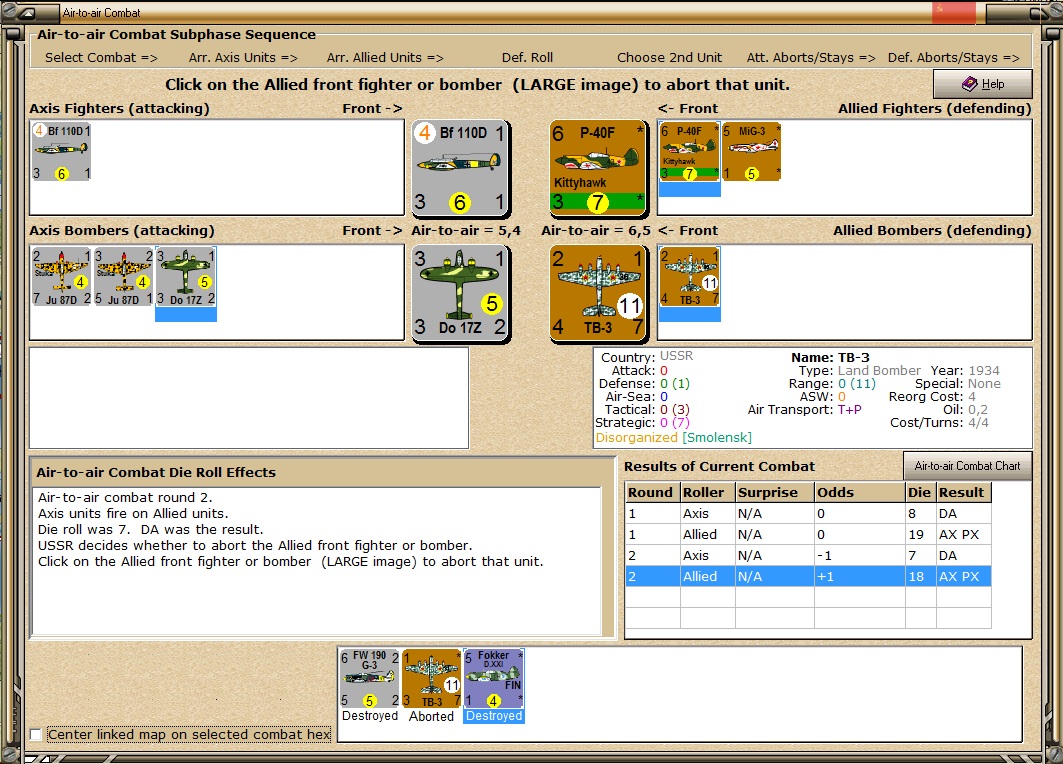Image resolution: width=1063 pixels, height=764 pixels.
Task: Select round 2 Axis row with die 7
Action: 808,555
